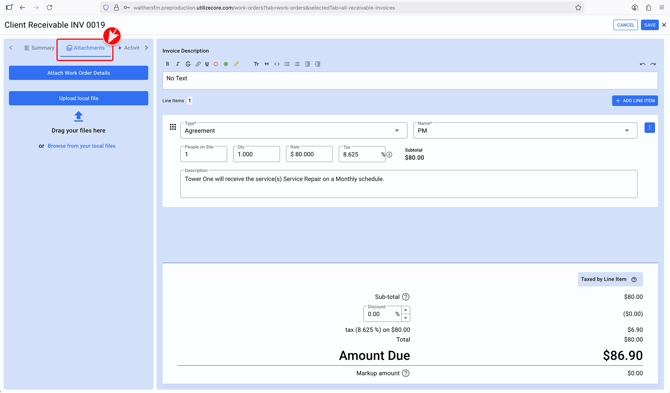
Task: Open the line item three-dot menu
Action: pyautogui.click(x=649, y=128)
